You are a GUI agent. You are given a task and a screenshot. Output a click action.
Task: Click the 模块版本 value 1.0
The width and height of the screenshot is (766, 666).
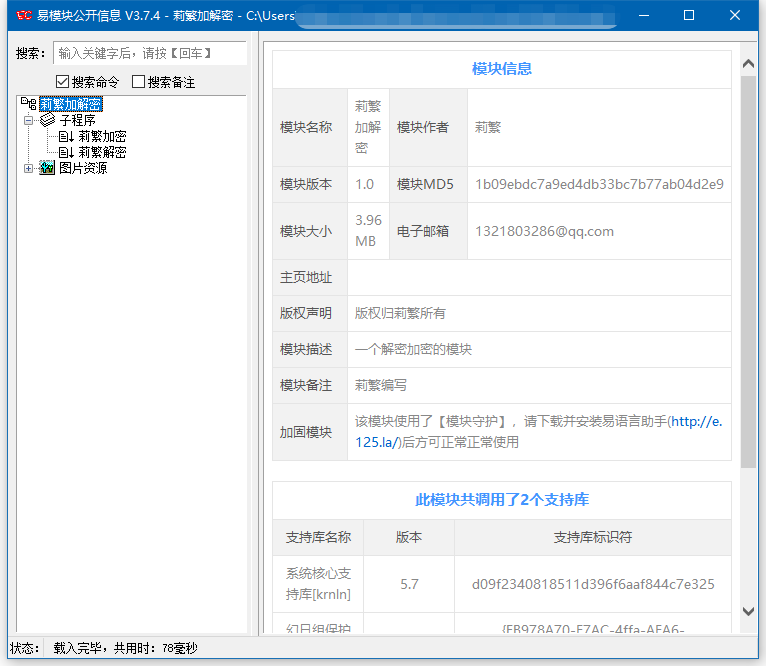[364, 184]
